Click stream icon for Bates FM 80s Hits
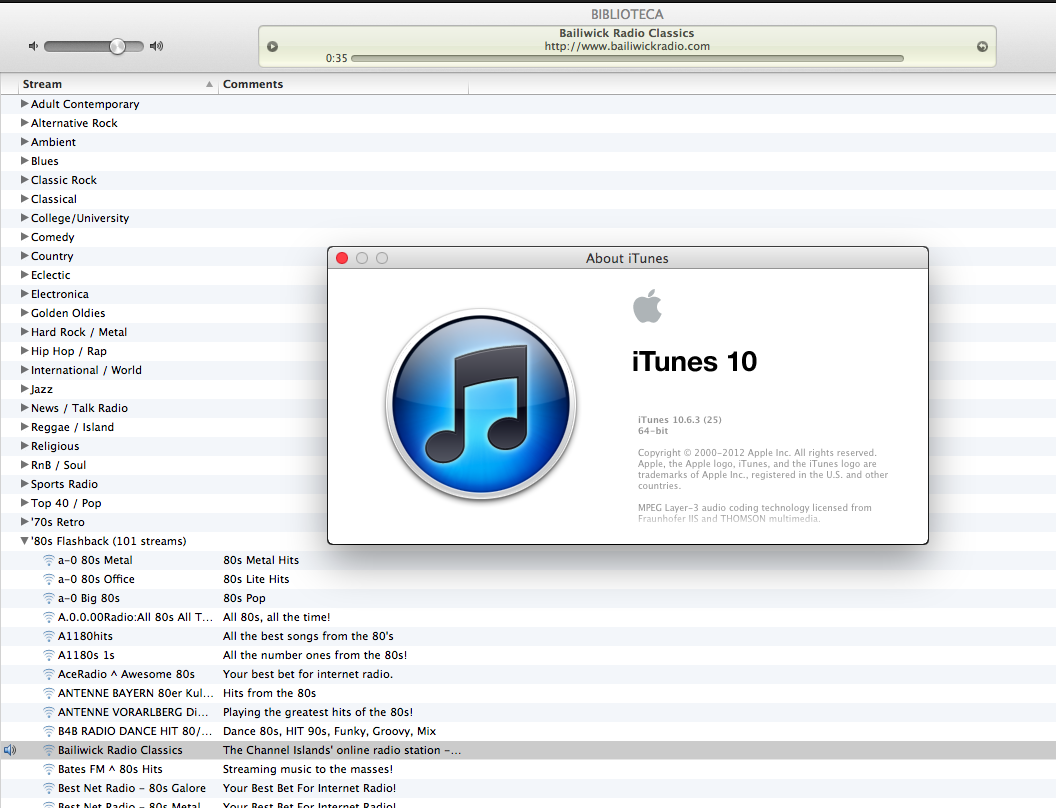Viewport: 1056px width, 808px height. pos(48,769)
